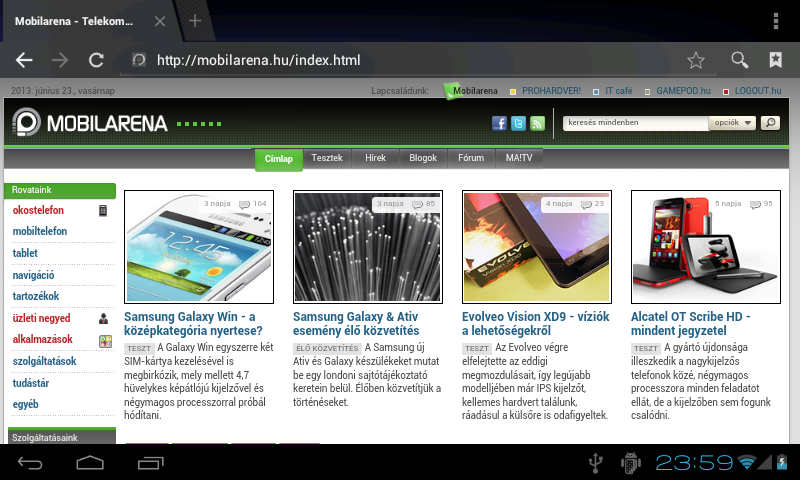Open a new tab with plus icon

(x=194, y=21)
